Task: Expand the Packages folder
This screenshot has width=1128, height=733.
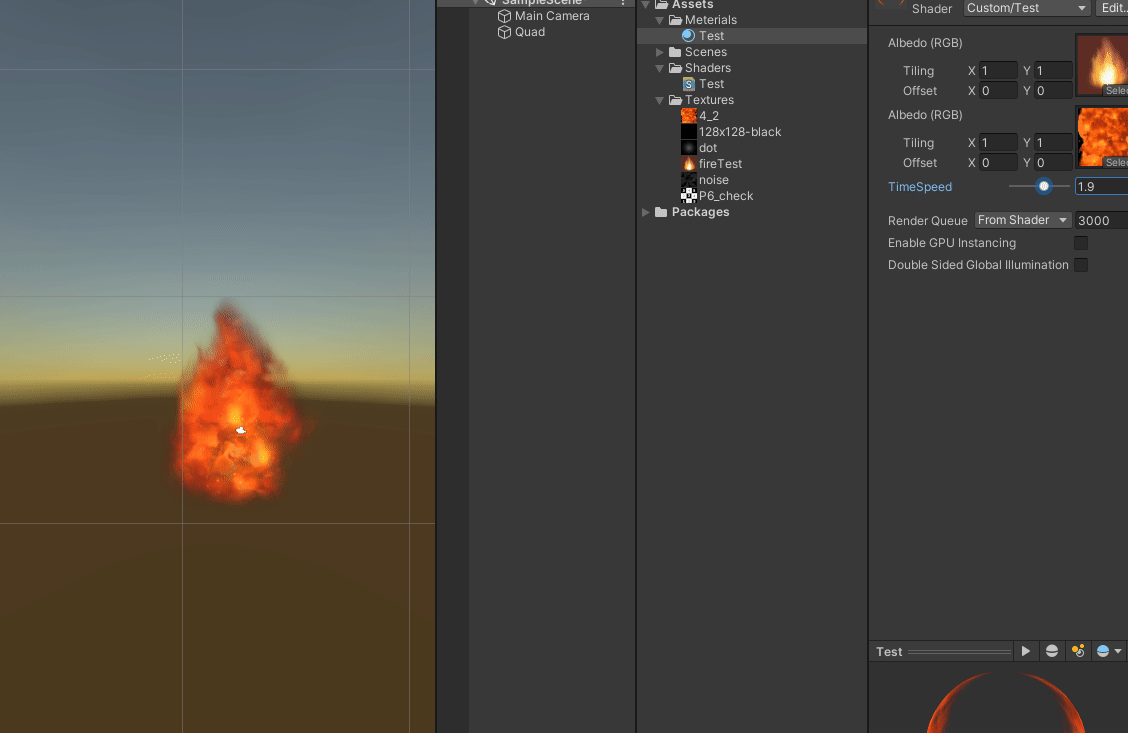Action: coord(646,212)
